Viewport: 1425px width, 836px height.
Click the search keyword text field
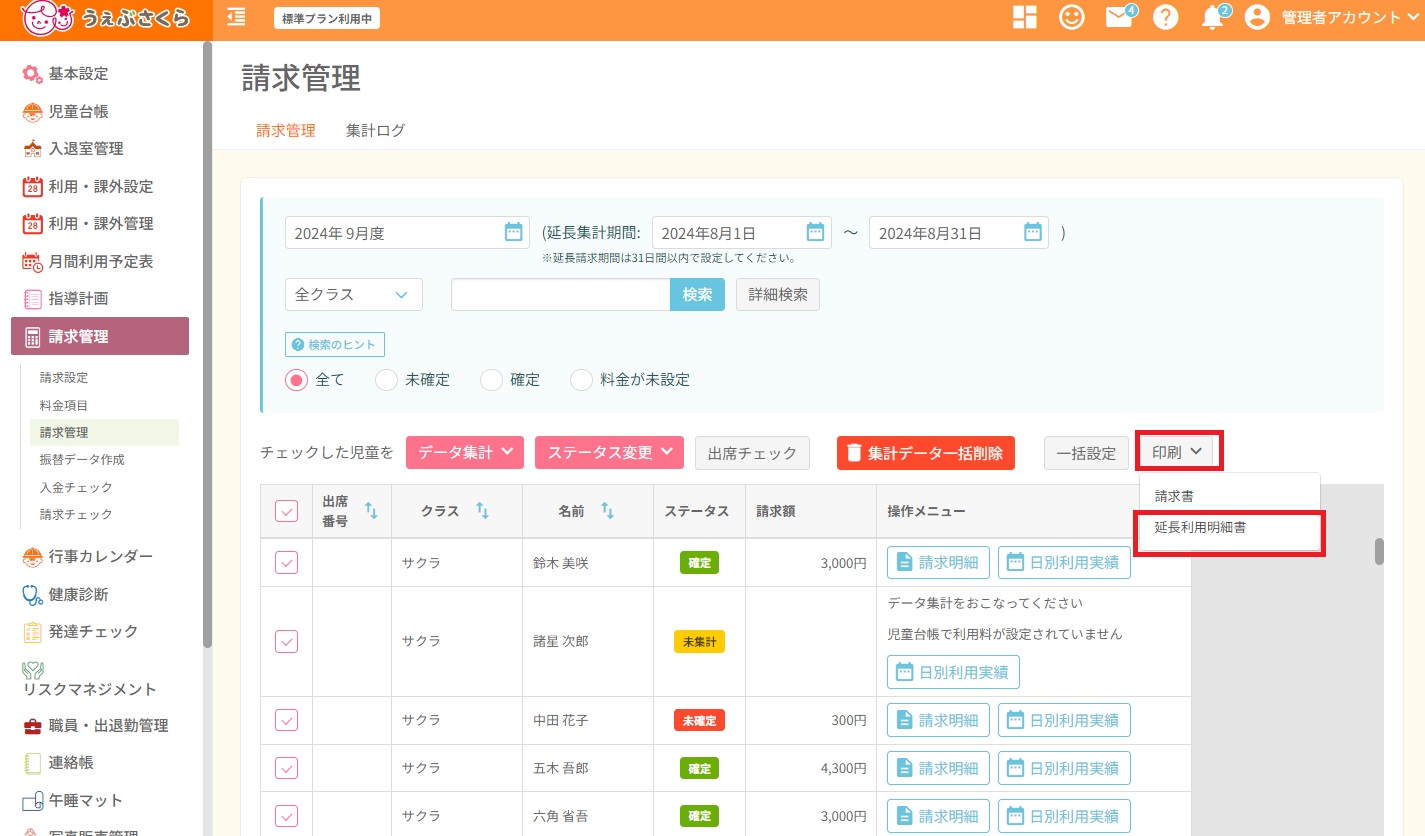tap(560, 295)
